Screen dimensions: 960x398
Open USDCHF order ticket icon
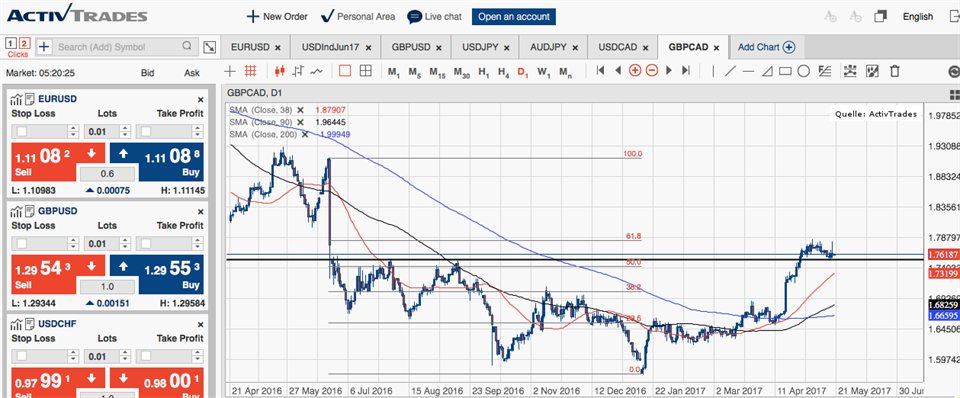tap(30, 323)
